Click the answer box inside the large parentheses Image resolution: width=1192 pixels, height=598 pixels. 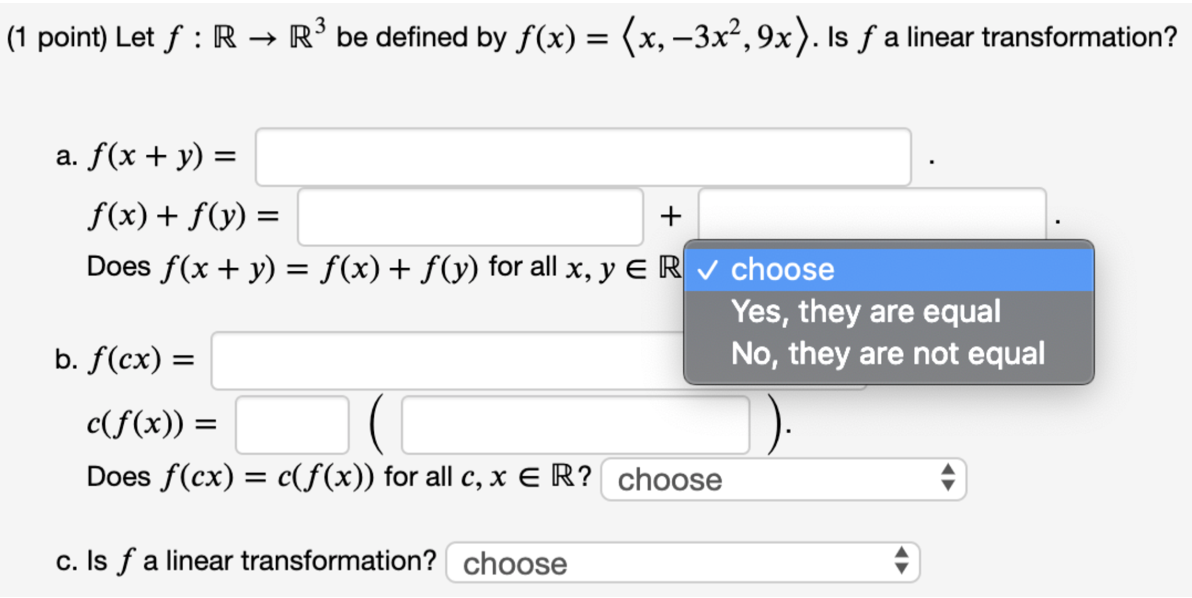click(576, 424)
